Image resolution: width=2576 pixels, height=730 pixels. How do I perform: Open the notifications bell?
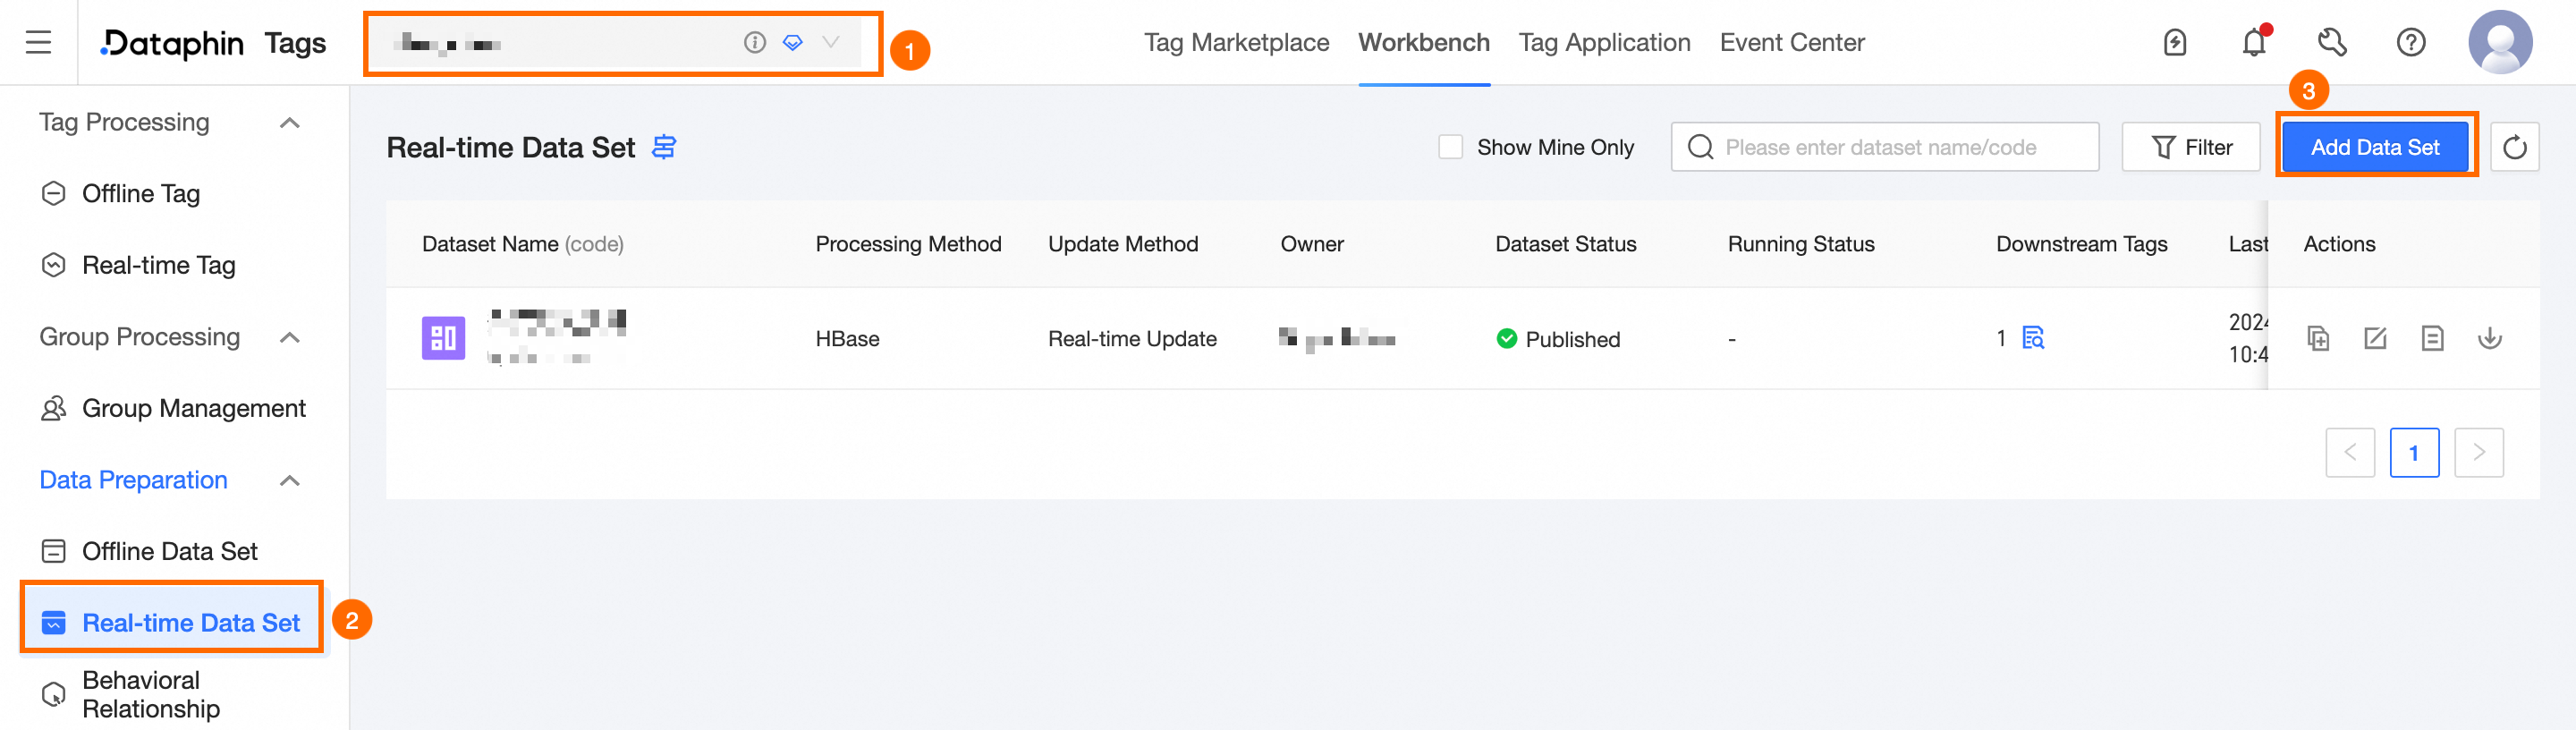[2254, 43]
